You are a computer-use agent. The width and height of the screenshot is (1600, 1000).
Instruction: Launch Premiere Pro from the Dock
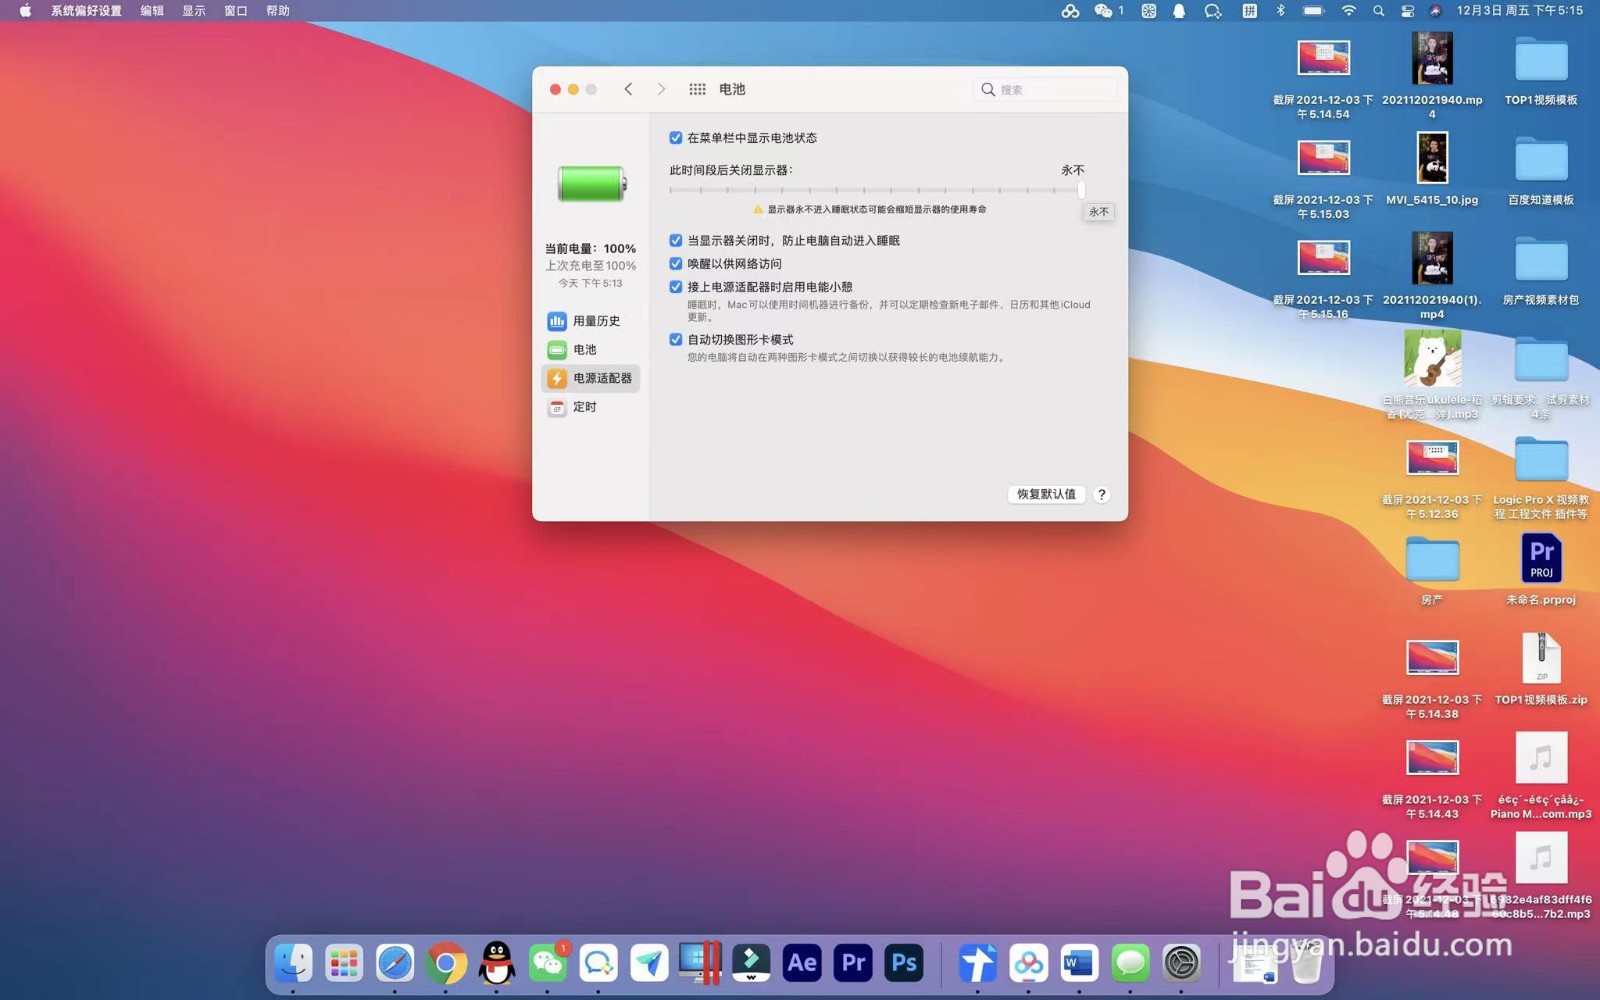pos(852,963)
